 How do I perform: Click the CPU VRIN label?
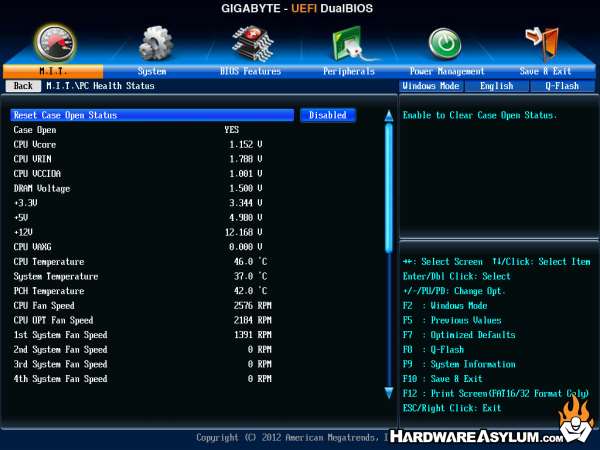[33, 159]
